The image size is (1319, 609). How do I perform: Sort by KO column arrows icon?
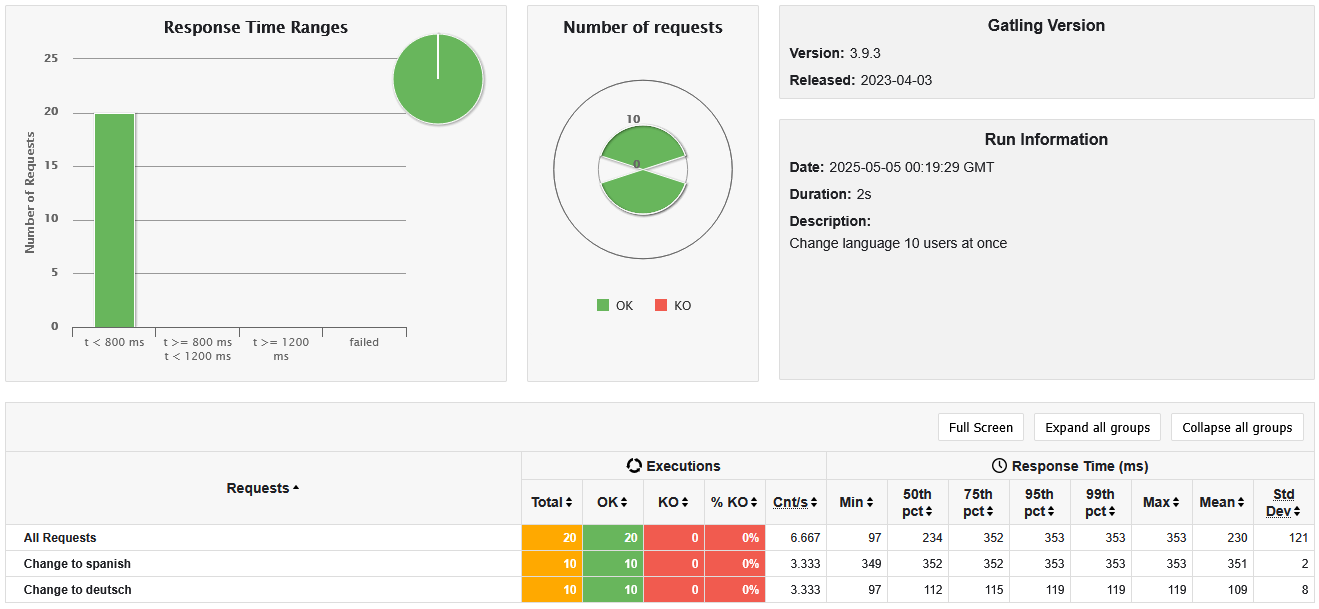click(x=685, y=502)
